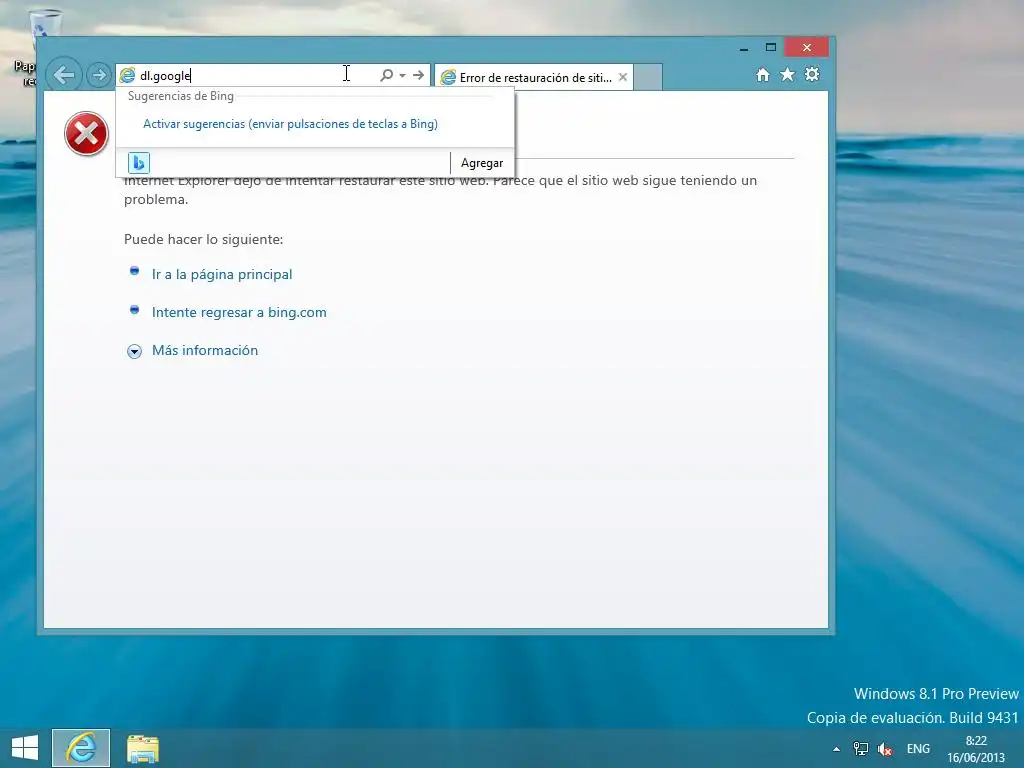
Task: Click 'Sugerencias de Bing' heading text
Action: 181,96
